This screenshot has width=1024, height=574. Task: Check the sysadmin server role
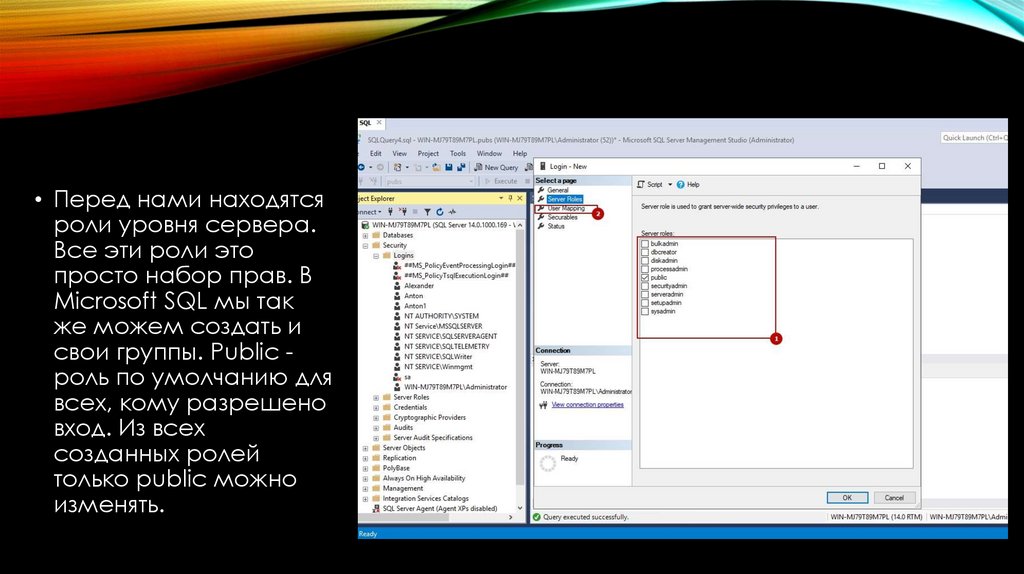point(645,311)
